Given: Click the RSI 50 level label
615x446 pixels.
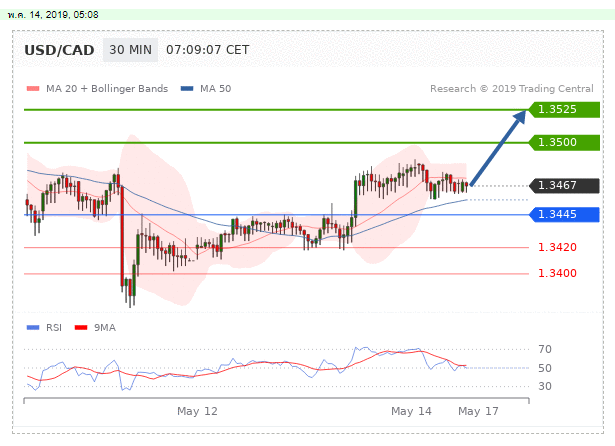Looking at the screenshot, I should tap(545, 368).
